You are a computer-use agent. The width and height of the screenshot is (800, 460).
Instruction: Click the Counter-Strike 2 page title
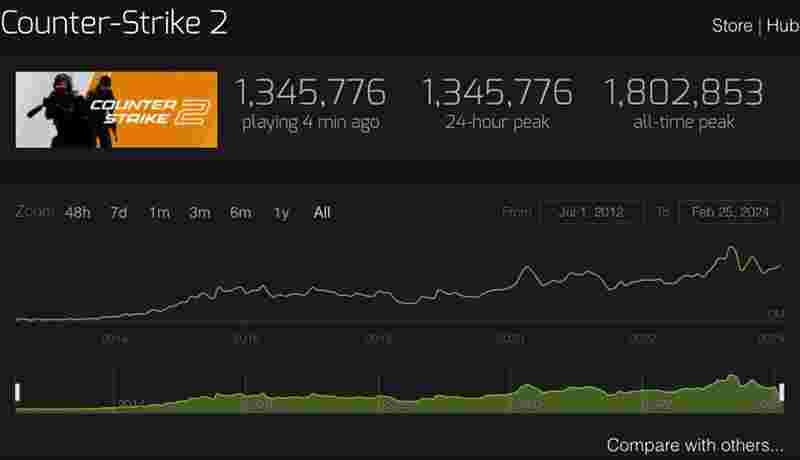(114, 23)
